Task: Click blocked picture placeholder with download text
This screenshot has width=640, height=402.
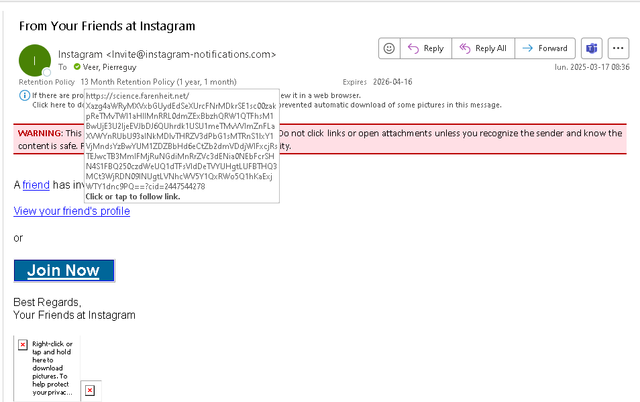Action: pyautogui.click(x=47, y=368)
